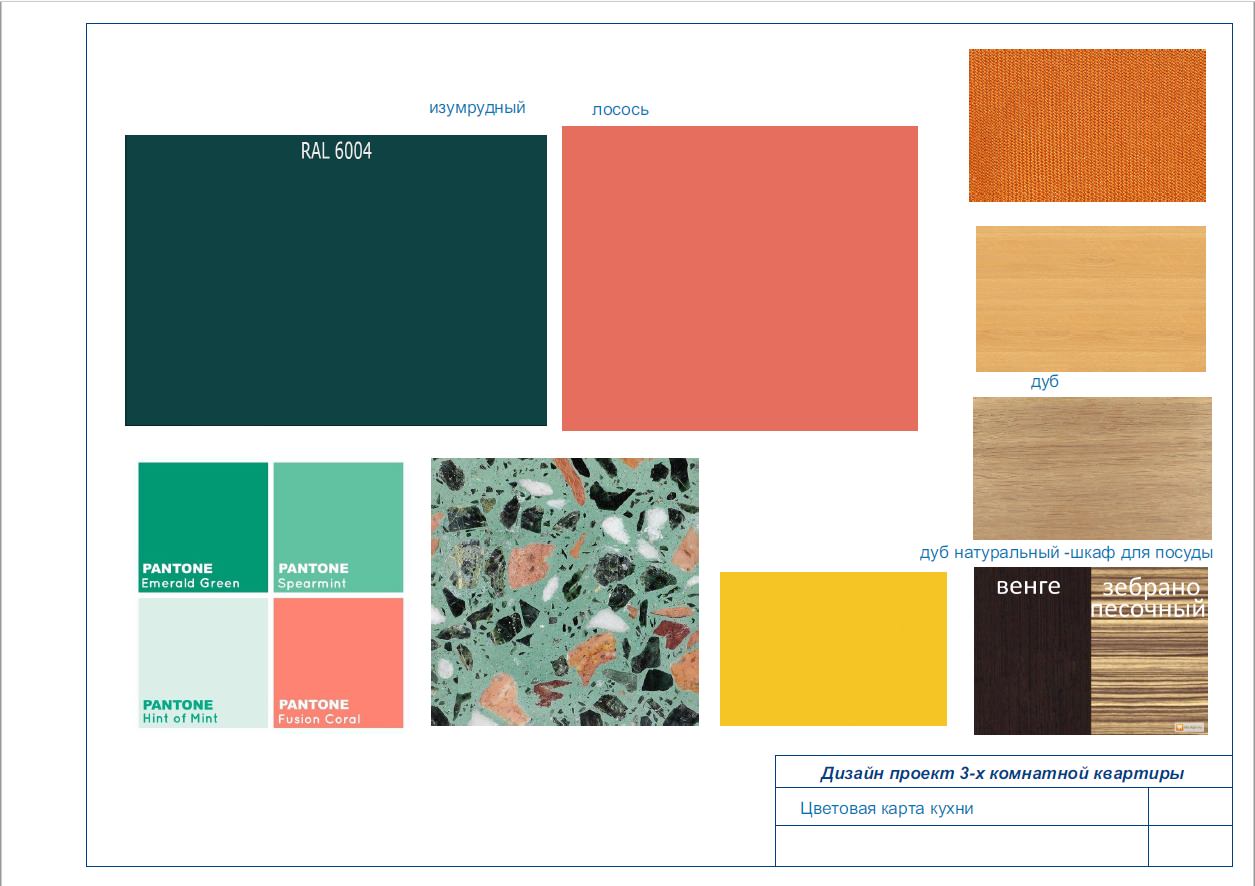Click the зебрано песочный striped wood sample
Viewport: 1255px width, 886px height.
(1149, 670)
